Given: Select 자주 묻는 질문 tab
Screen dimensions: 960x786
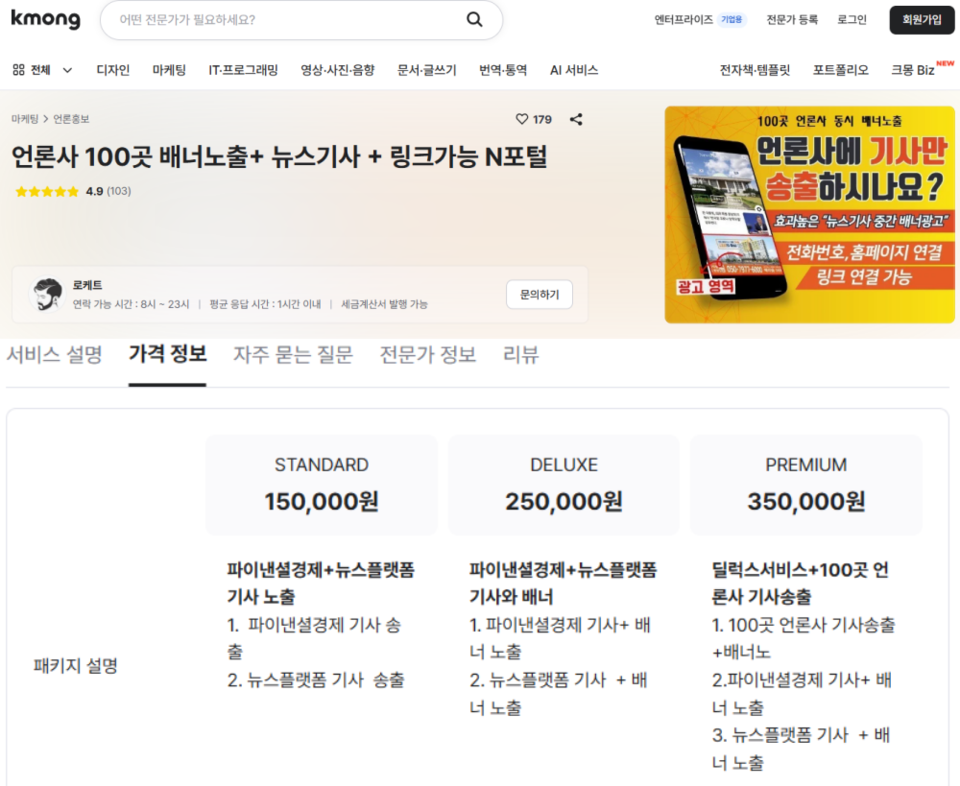Looking at the screenshot, I should point(292,355).
